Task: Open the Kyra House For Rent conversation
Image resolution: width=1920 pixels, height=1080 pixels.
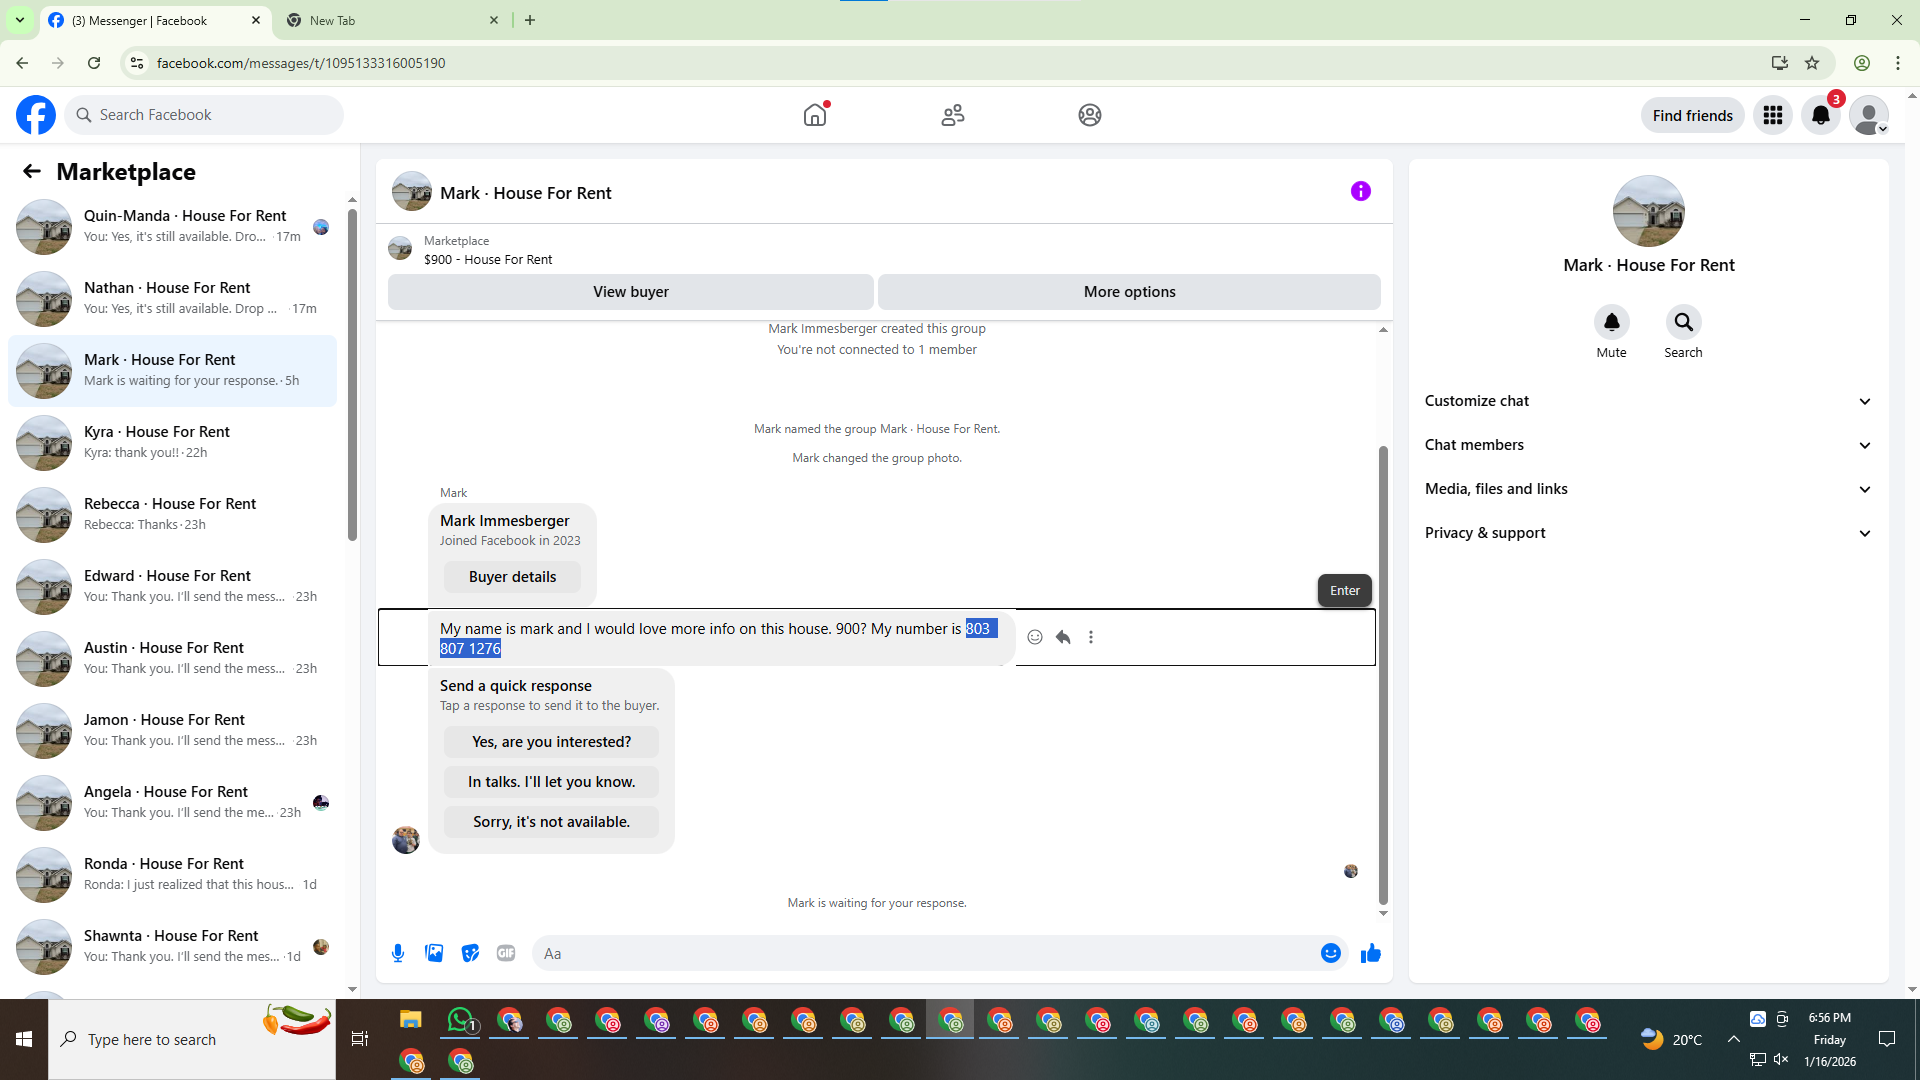Action: 172,442
